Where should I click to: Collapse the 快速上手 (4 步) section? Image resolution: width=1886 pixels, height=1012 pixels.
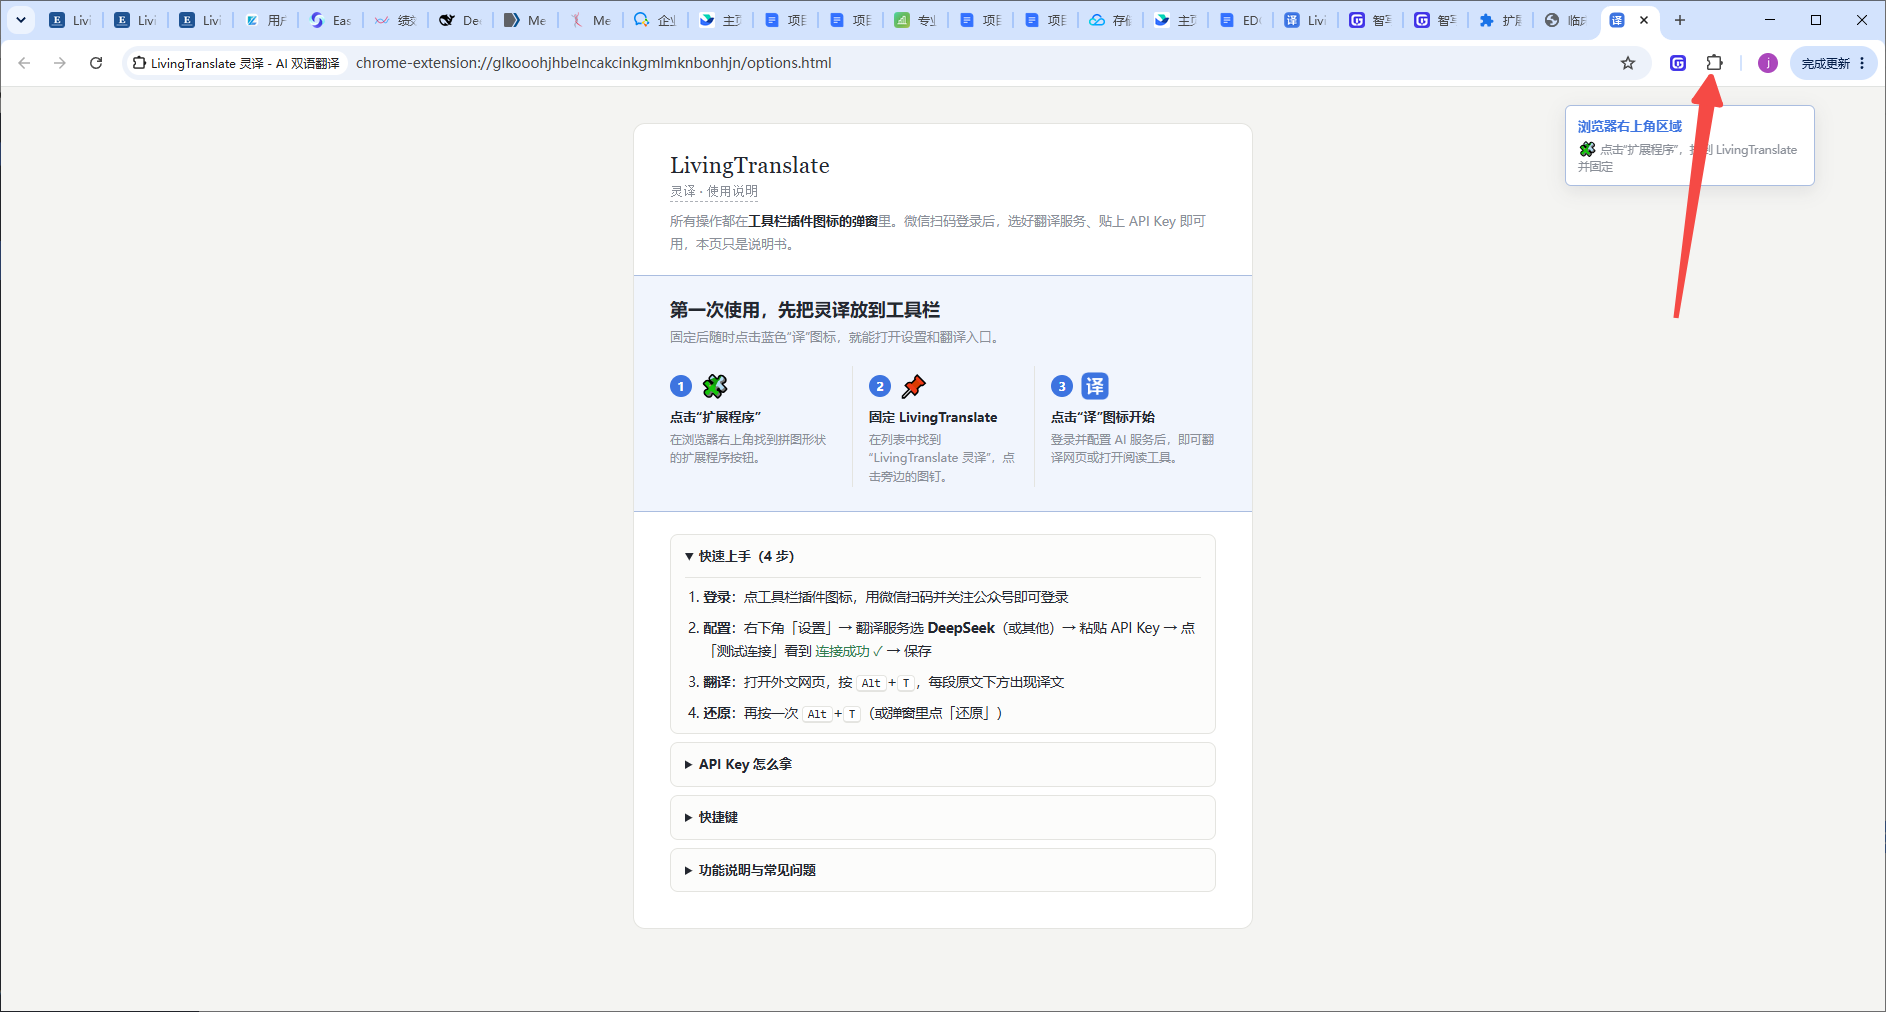click(x=943, y=556)
